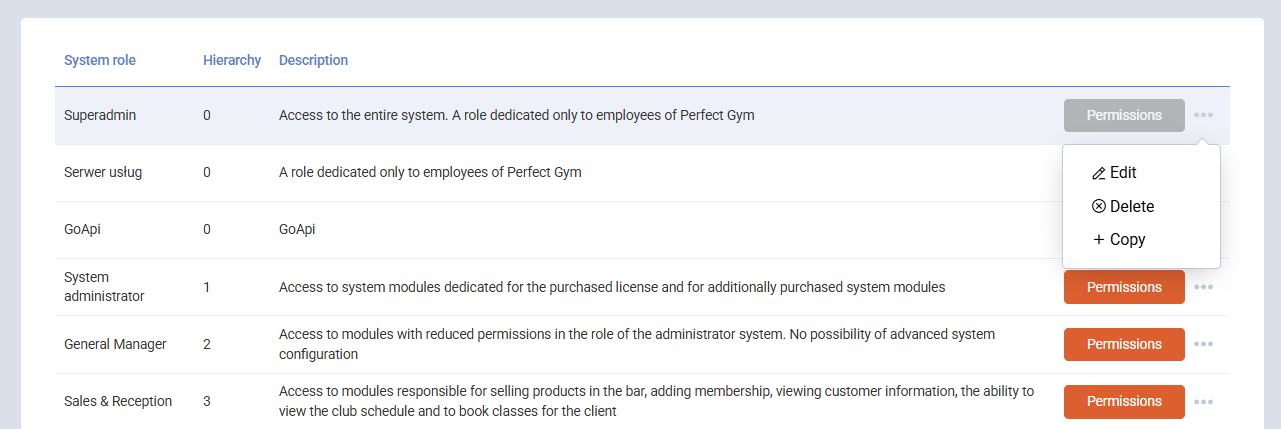The height and width of the screenshot is (429, 1281).
Task: Click the Superadmin row three-dots icon
Action: pos(1203,115)
